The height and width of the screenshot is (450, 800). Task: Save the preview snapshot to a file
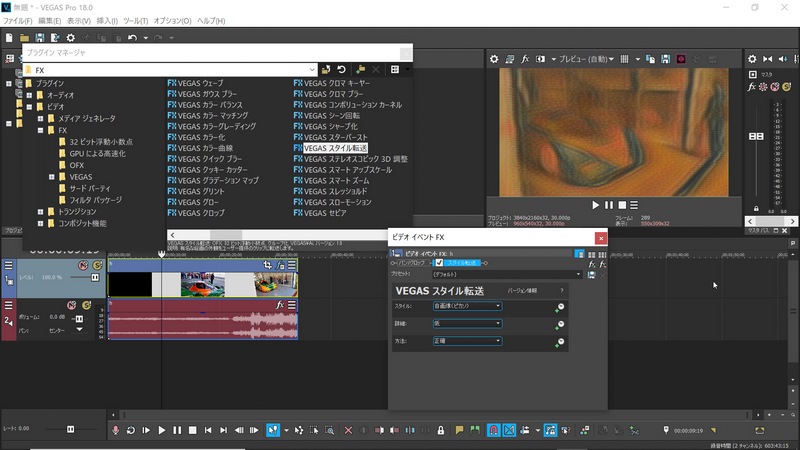[666, 59]
